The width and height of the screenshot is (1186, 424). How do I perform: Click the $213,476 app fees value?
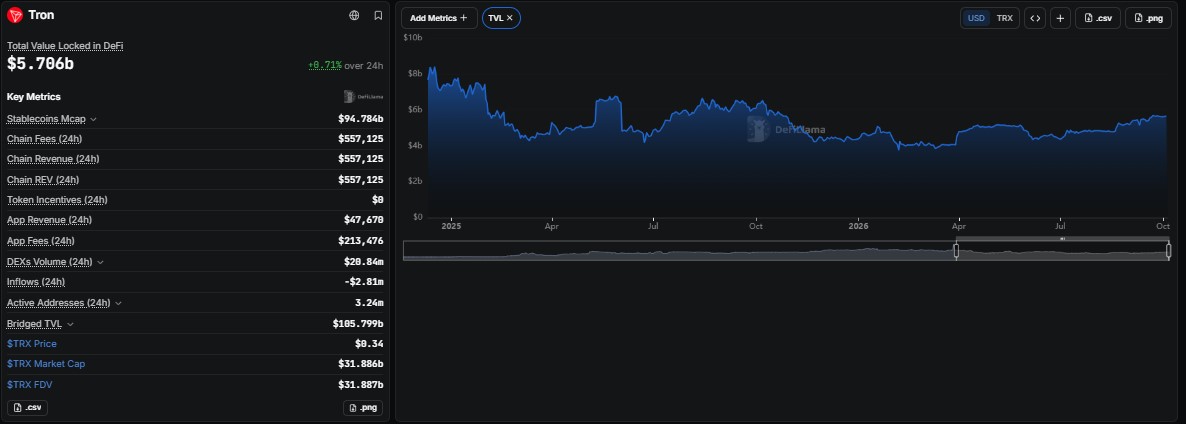[361, 241]
